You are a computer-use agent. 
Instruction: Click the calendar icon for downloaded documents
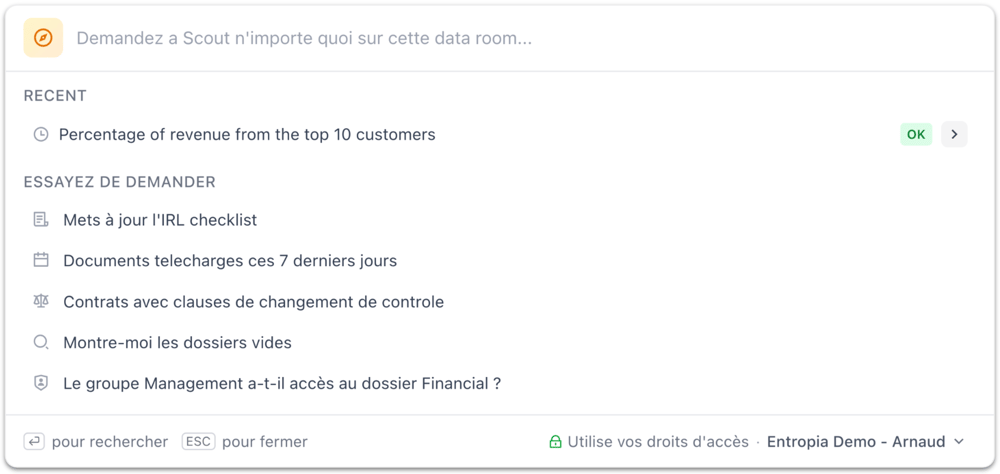pyautogui.click(x=41, y=260)
